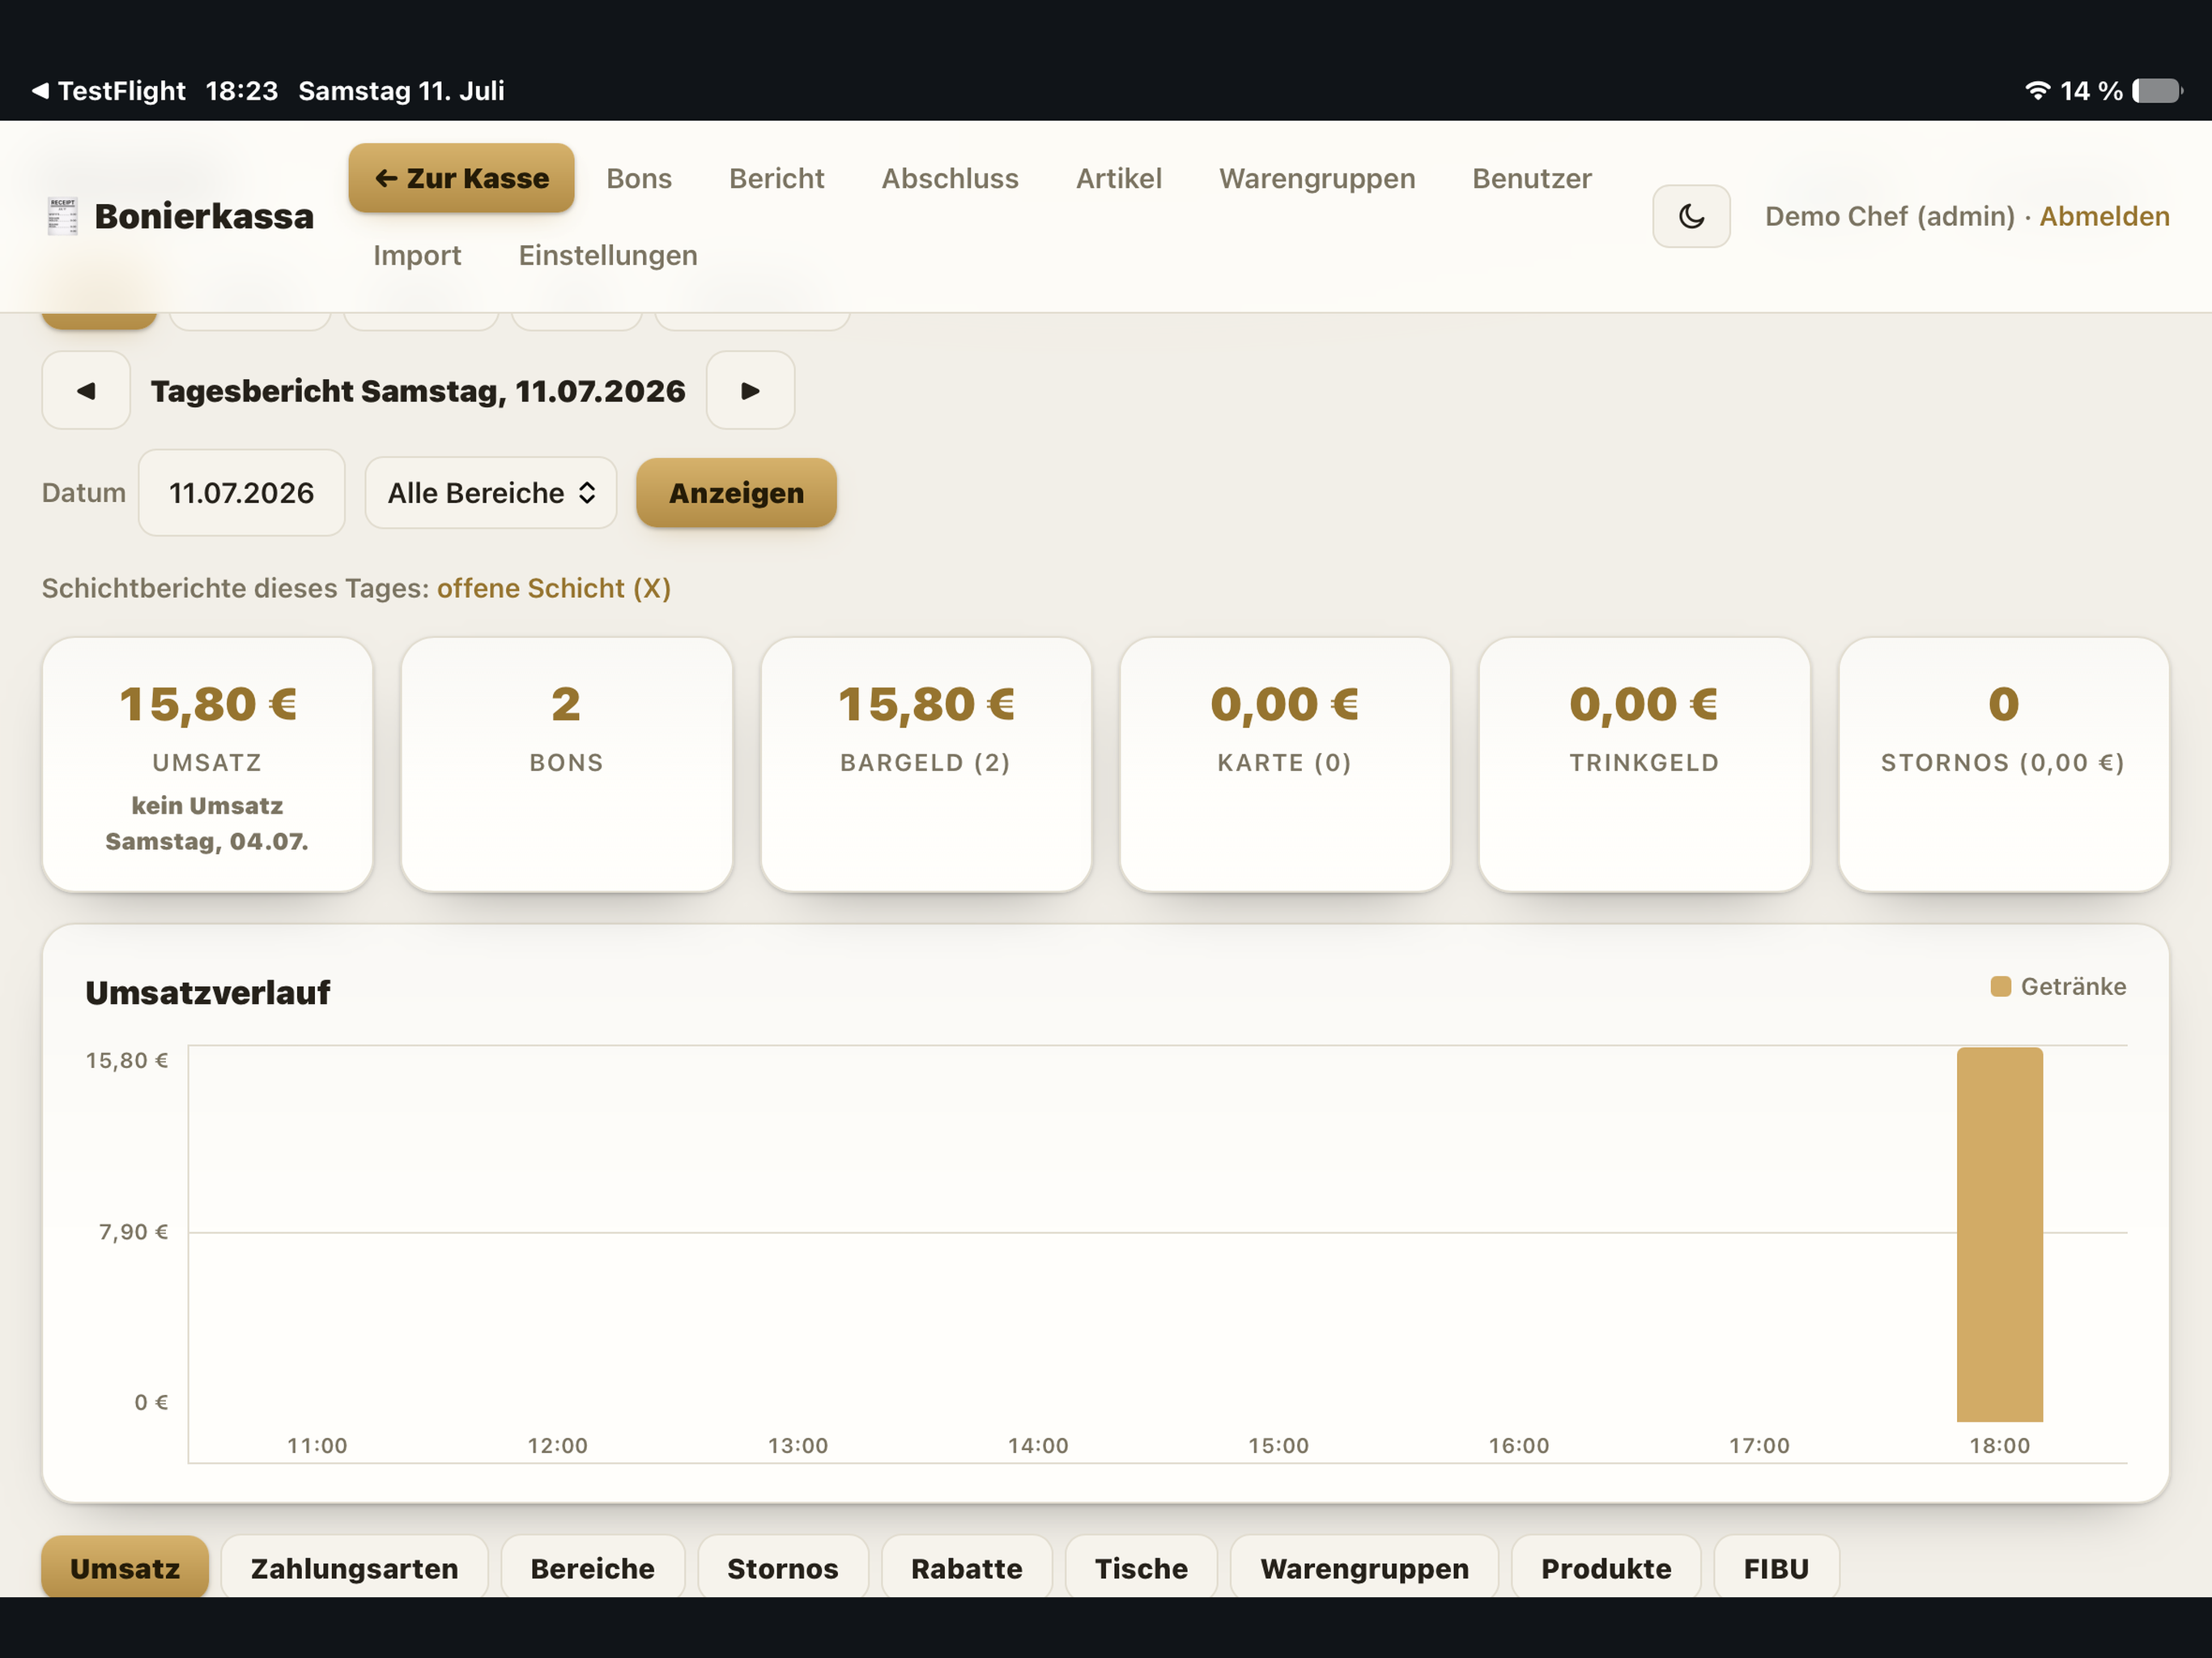Select the Produkte tab
This screenshot has width=2212, height=1658.
[1606, 1567]
